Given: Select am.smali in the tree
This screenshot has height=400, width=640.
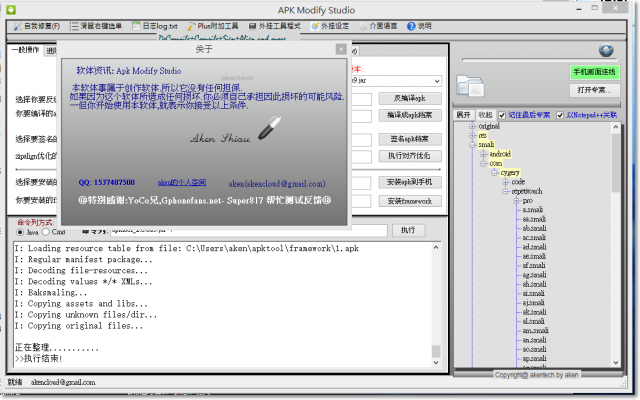Looking at the screenshot, I should pos(536,331).
